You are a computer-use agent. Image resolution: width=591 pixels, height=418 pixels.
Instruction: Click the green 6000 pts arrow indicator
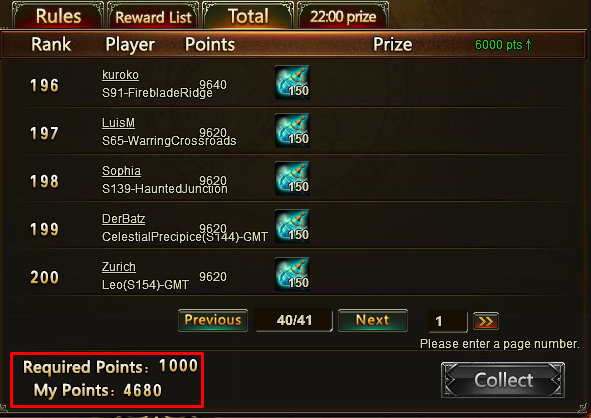coord(503,45)
